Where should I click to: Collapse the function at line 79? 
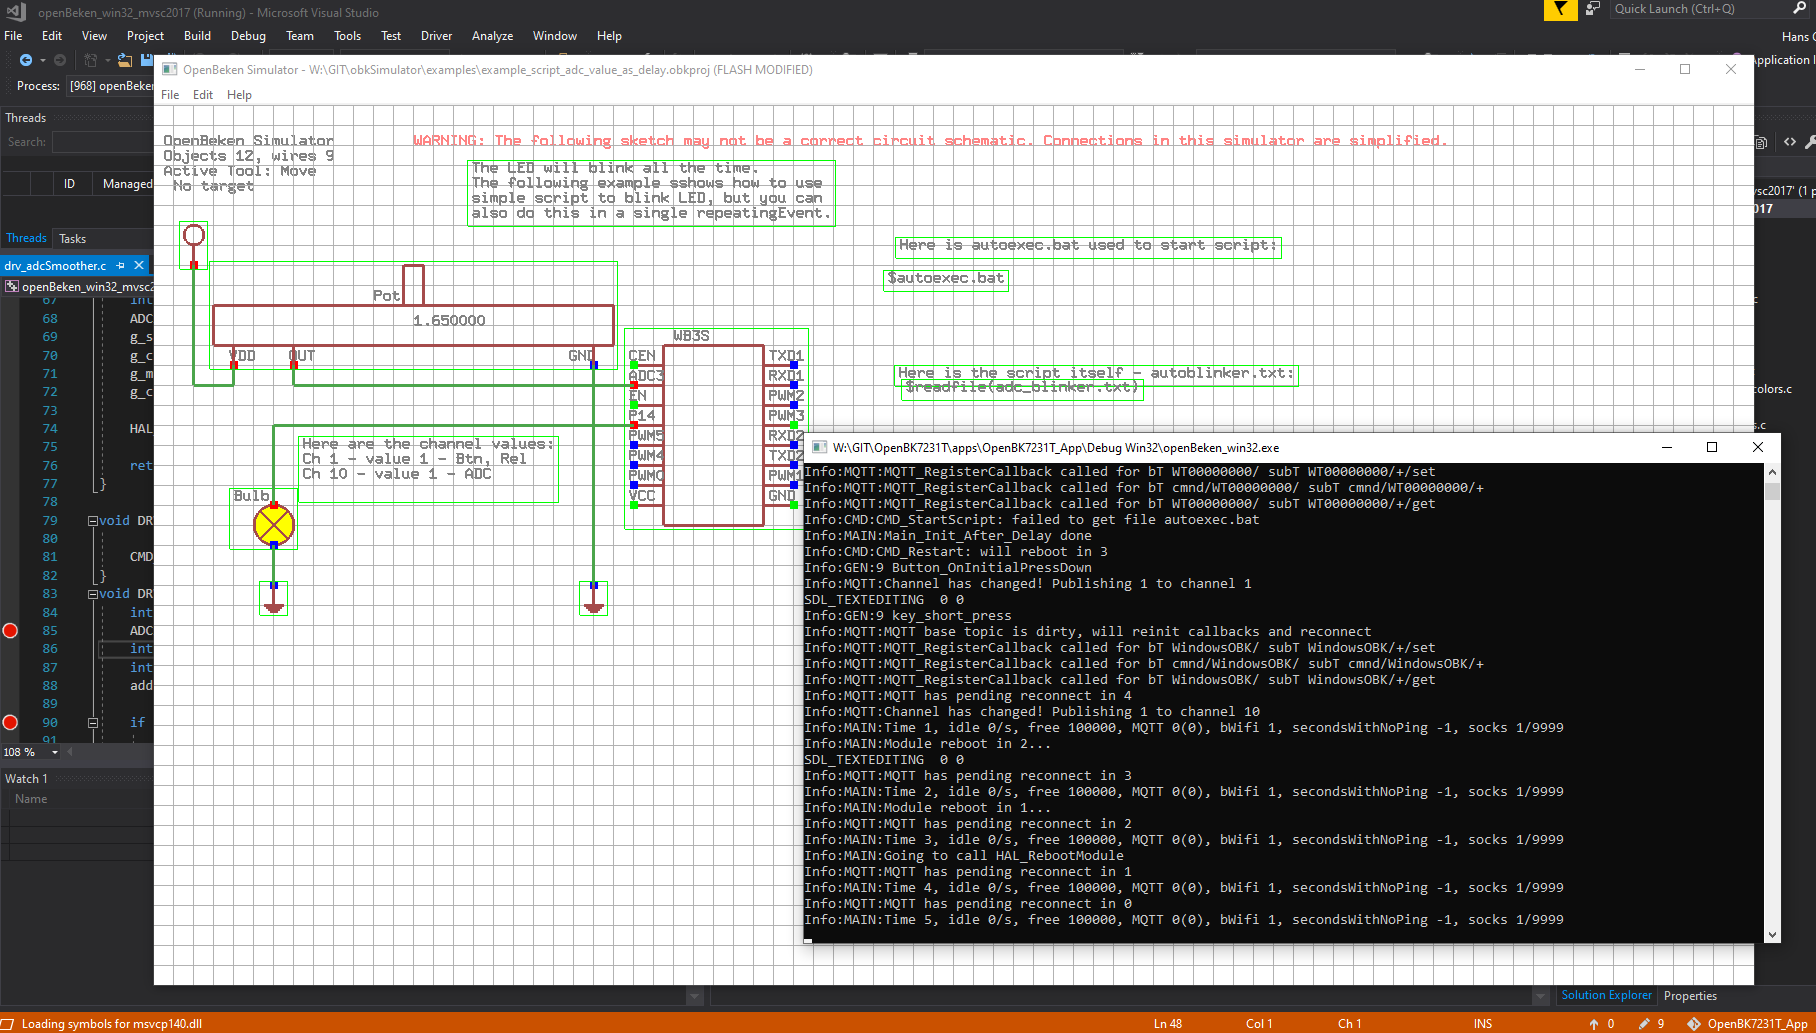(93, 520)
